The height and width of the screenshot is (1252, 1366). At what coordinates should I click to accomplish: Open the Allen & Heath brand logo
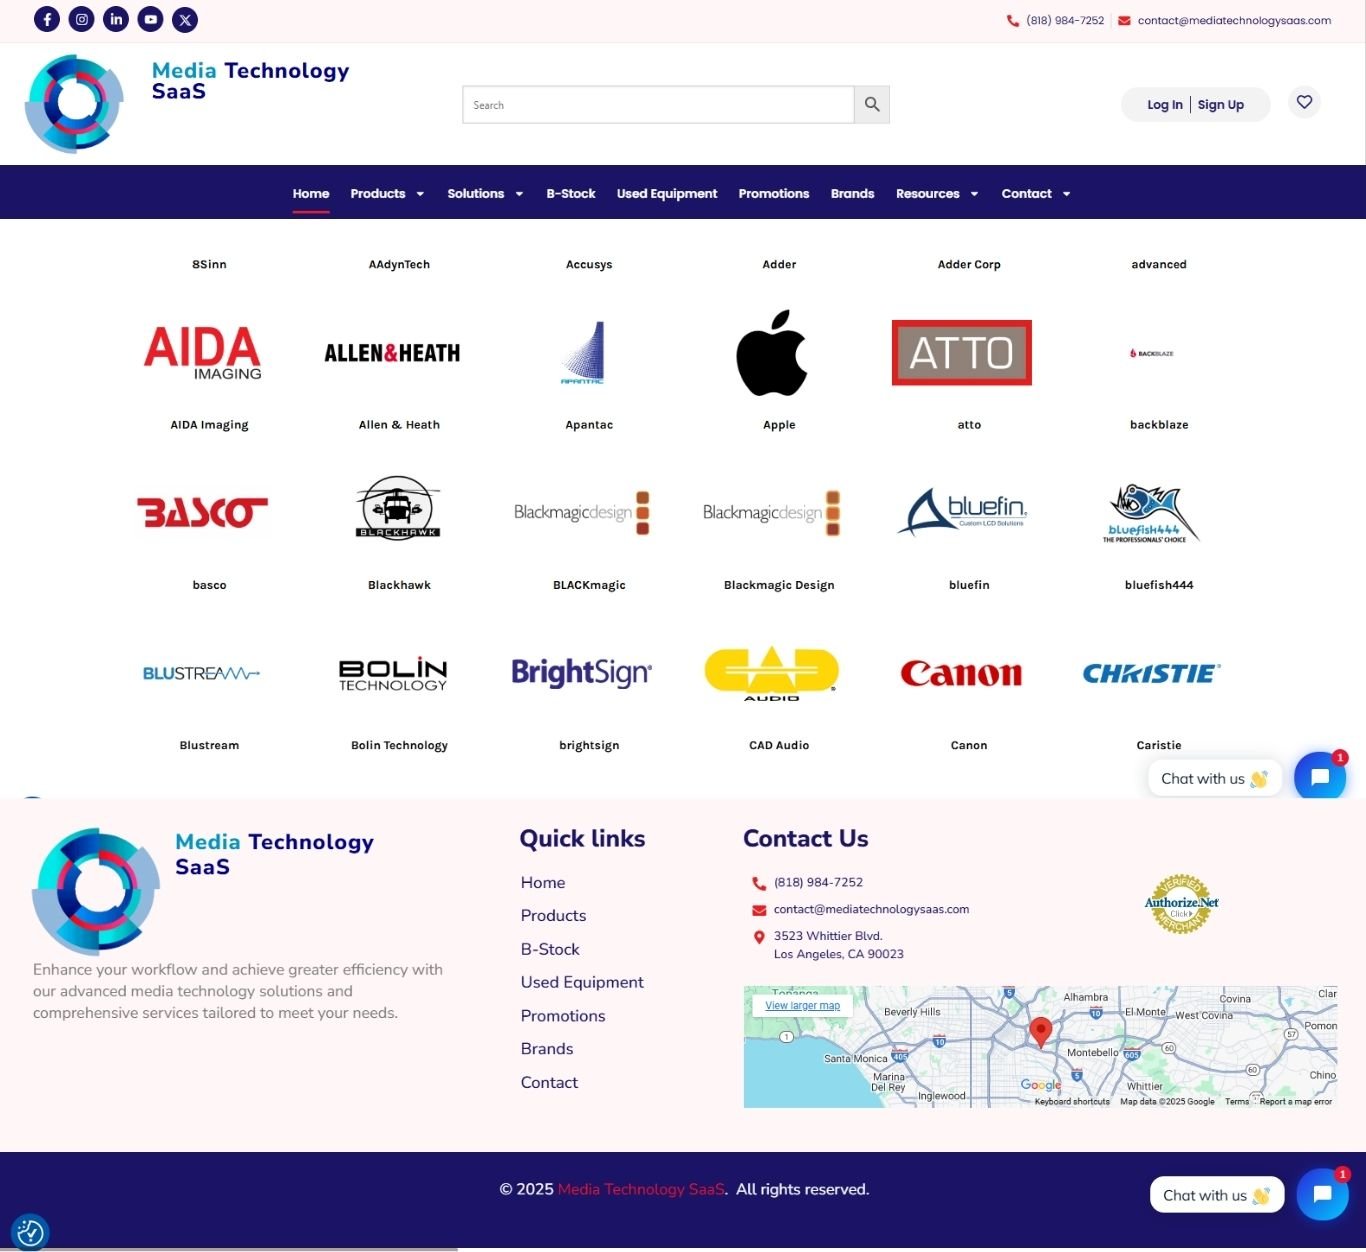392,353
